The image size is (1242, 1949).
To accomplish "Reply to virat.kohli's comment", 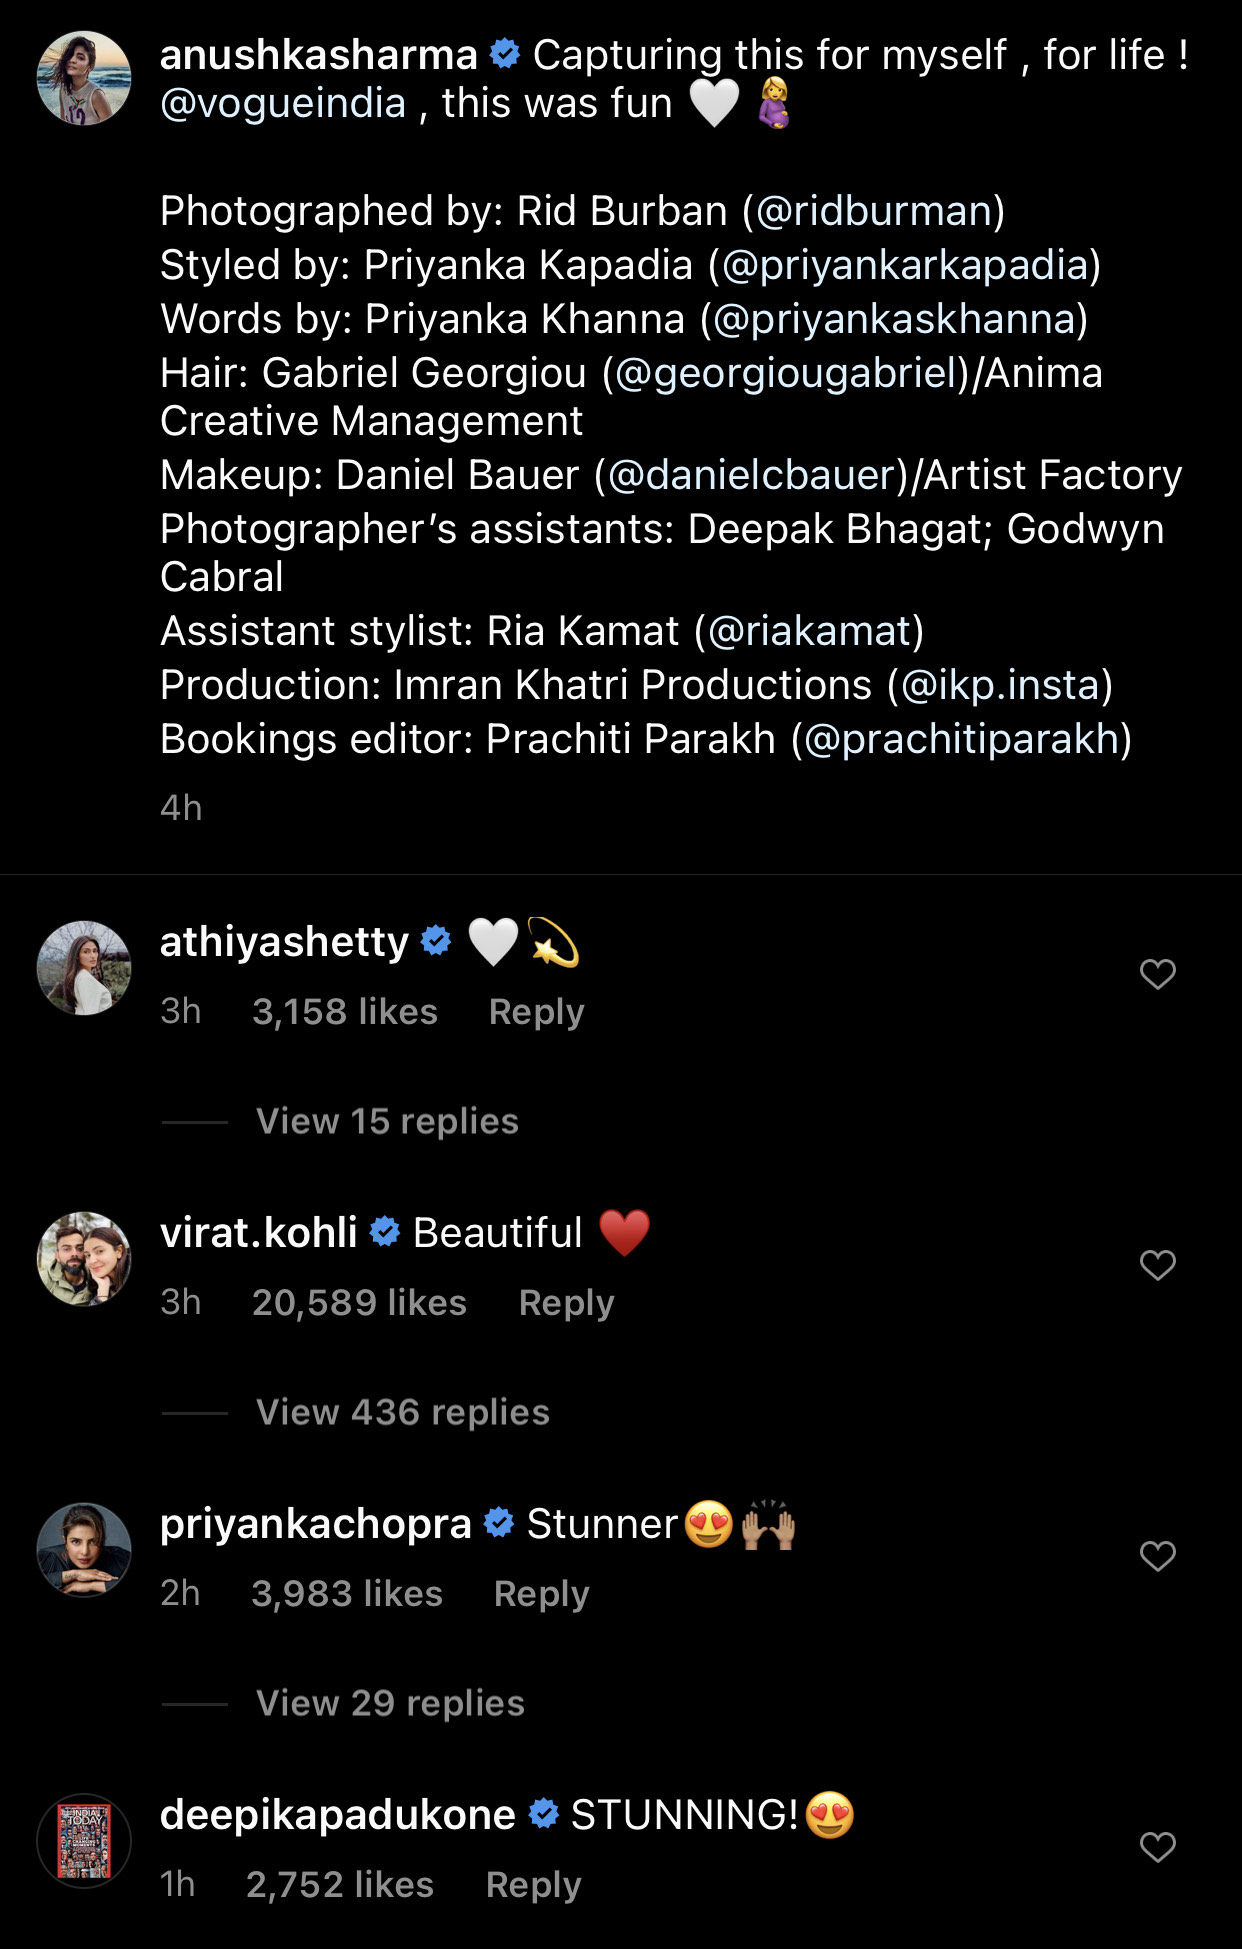I will point(566,1303).
